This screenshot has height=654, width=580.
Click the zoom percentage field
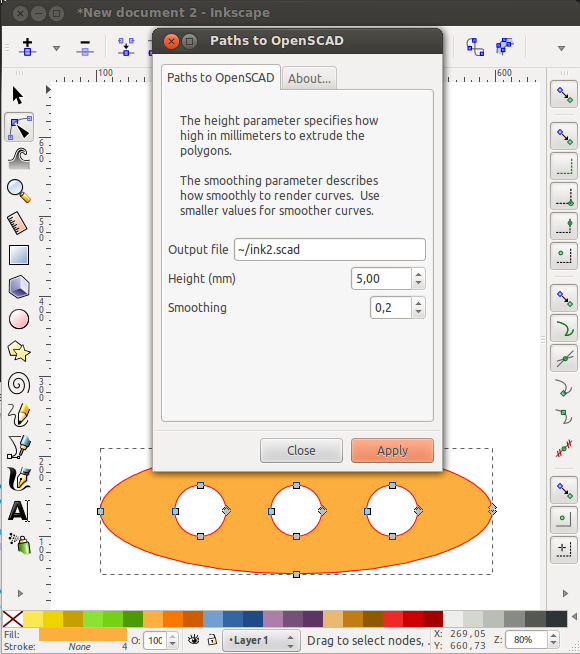point(526,639)
